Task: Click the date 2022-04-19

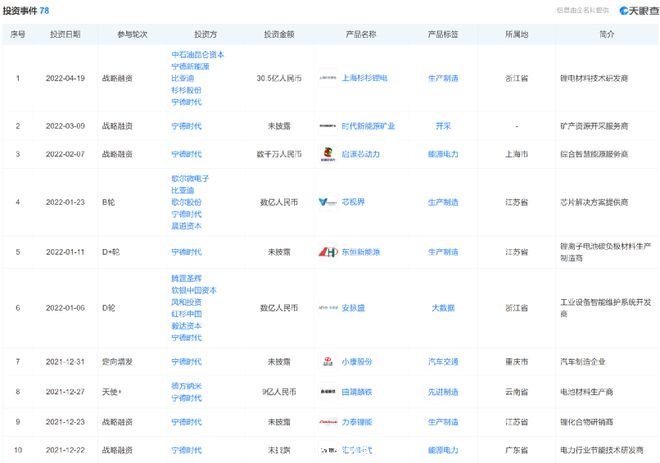Action: [x=65, y=78]
